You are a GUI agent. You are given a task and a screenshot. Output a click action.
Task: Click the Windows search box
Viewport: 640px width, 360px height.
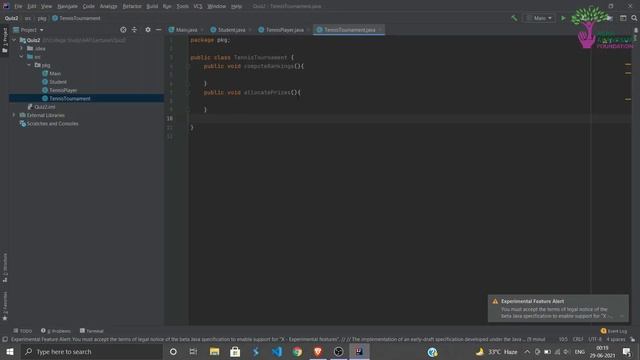point(91,351)
